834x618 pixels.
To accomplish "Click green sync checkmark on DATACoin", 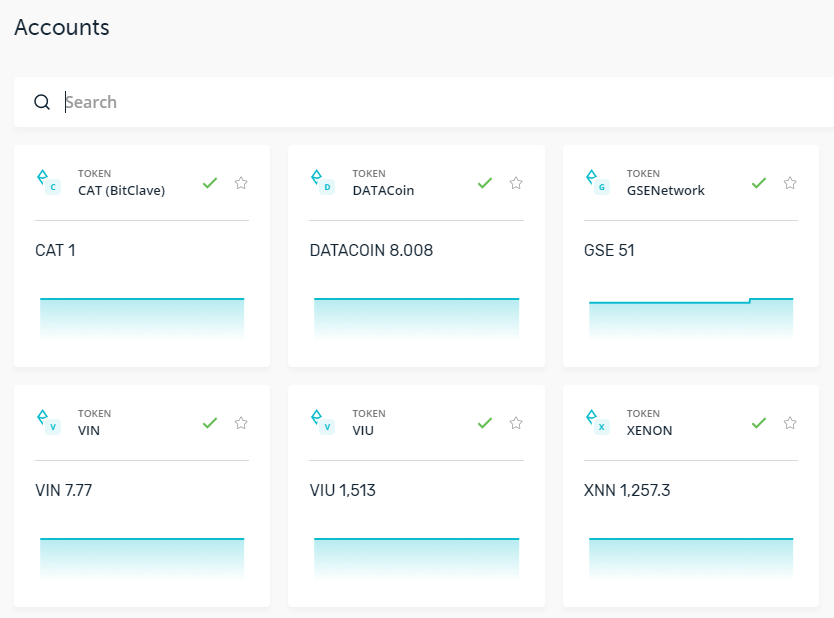I will (x=485, y=183).
